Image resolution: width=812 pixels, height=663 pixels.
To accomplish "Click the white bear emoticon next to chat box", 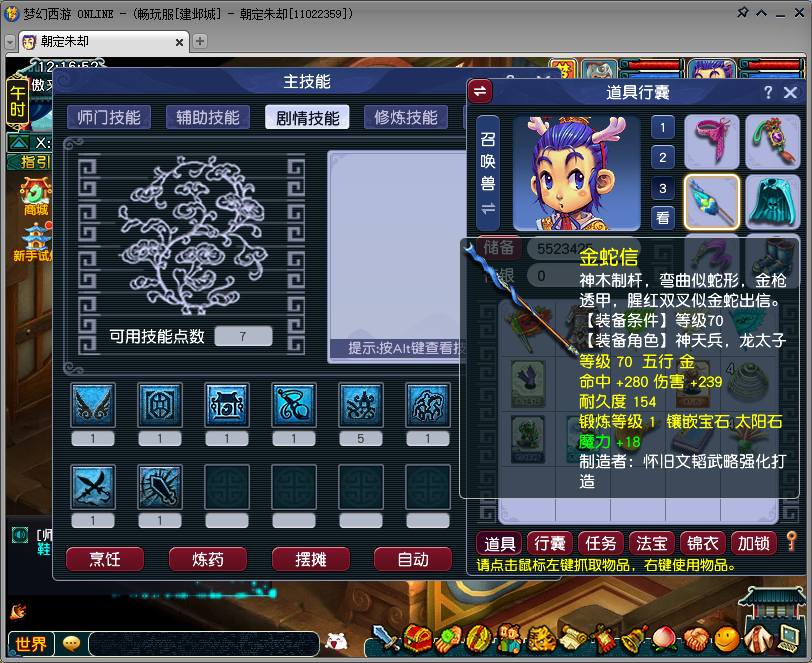I will pos(336,642).
